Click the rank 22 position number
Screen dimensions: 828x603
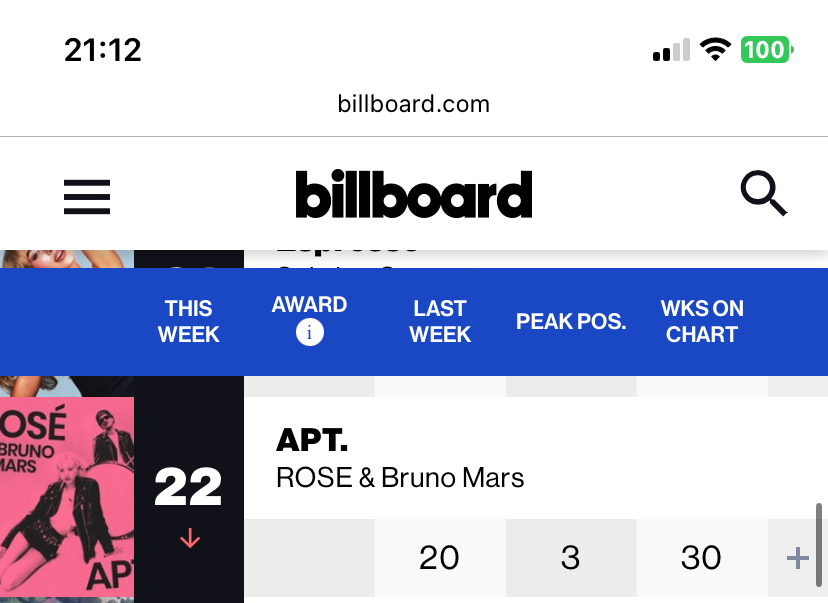(x=189, y=487)
